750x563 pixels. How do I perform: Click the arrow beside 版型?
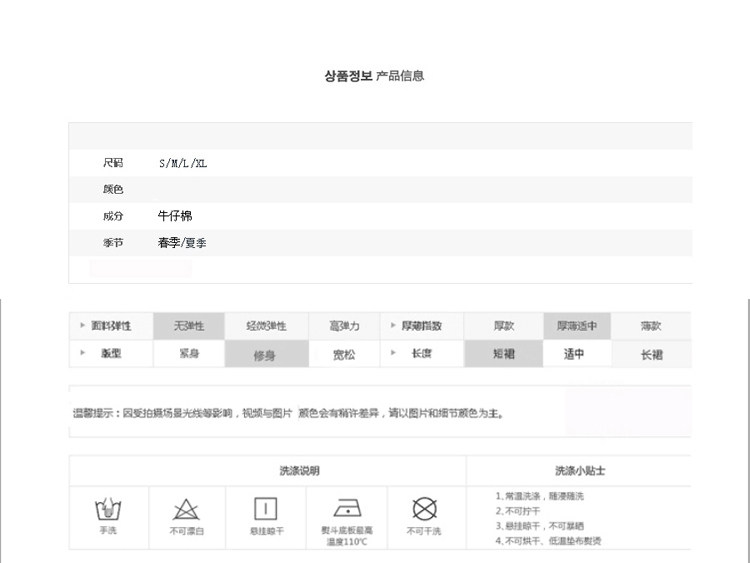(82, 353)
